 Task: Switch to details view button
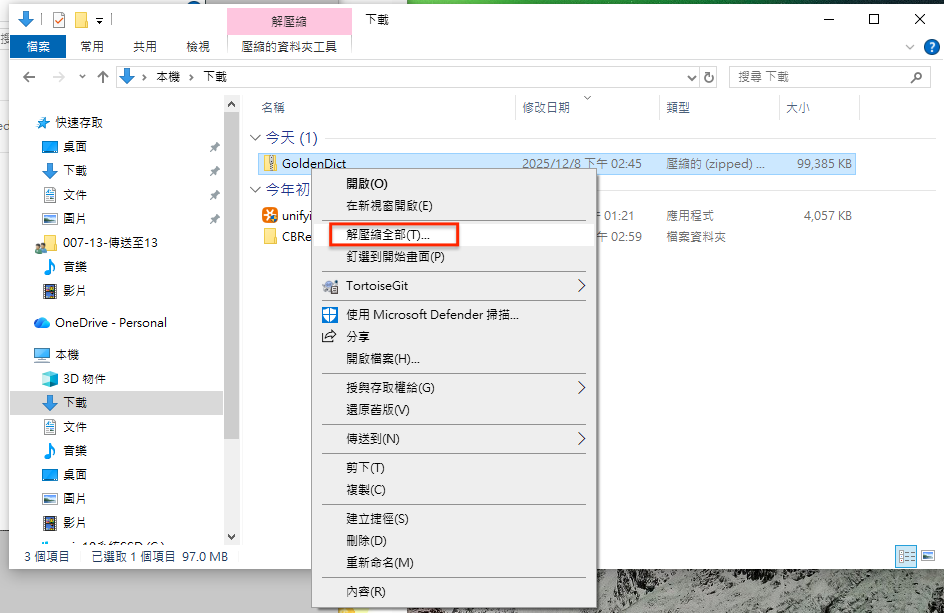[x=907, y=555]
